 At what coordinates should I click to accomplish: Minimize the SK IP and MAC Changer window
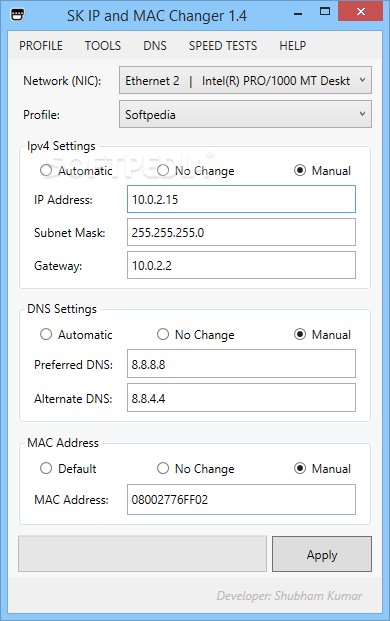pyautogui.click(x=298, y=14)
